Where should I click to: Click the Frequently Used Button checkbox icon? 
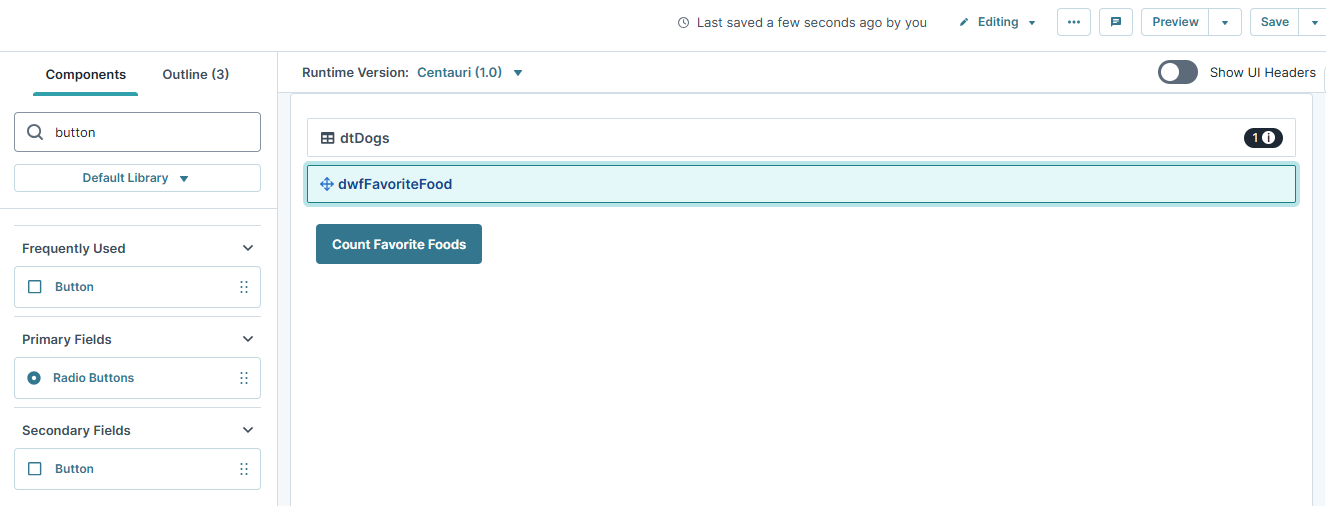pos(35,287)
